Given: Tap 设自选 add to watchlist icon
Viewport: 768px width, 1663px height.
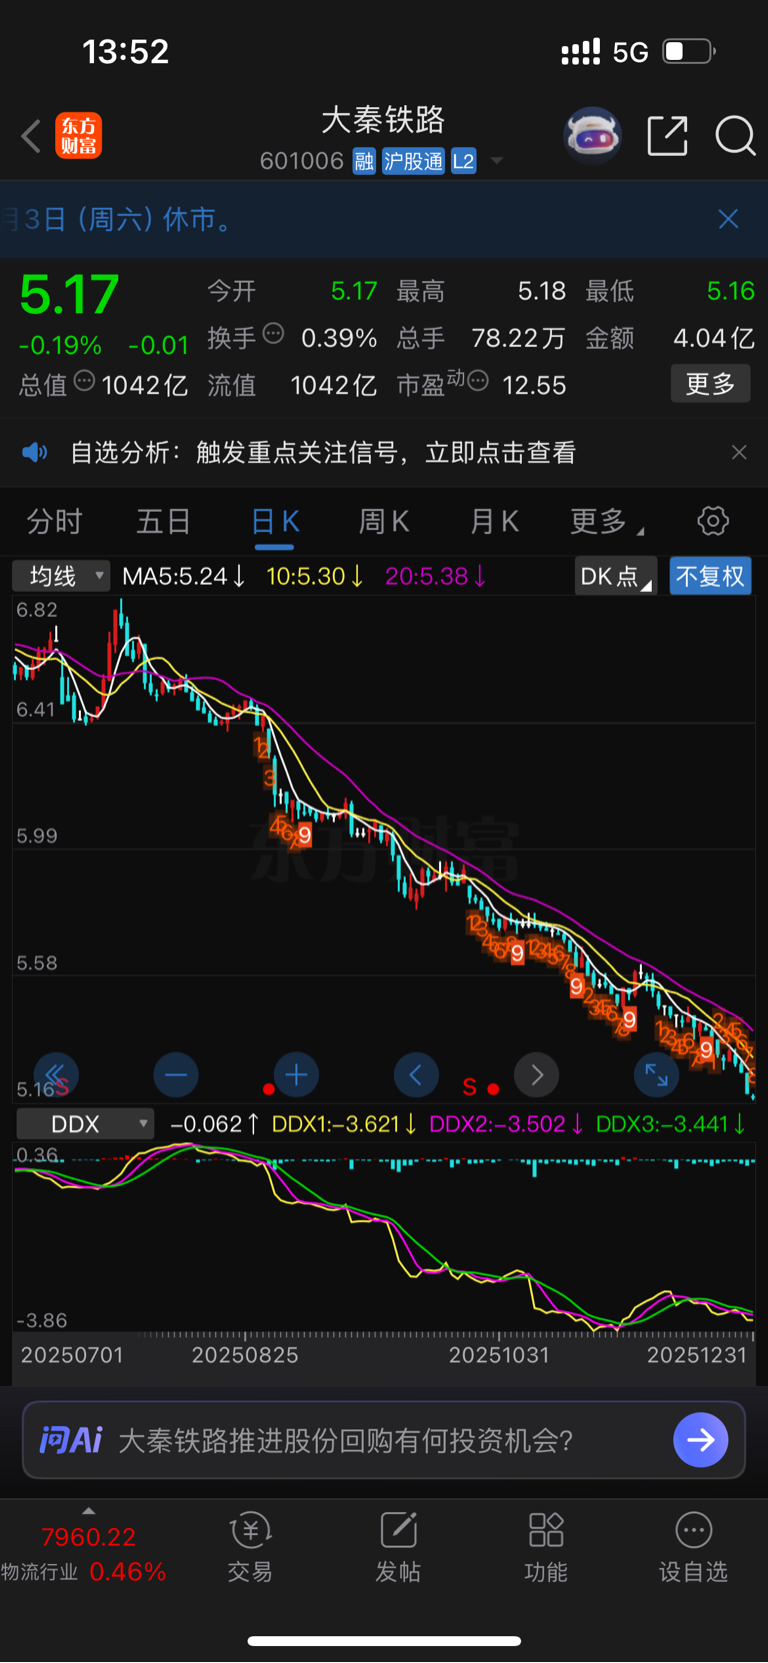Looking at the screenshot, I should coord(693,1548).
